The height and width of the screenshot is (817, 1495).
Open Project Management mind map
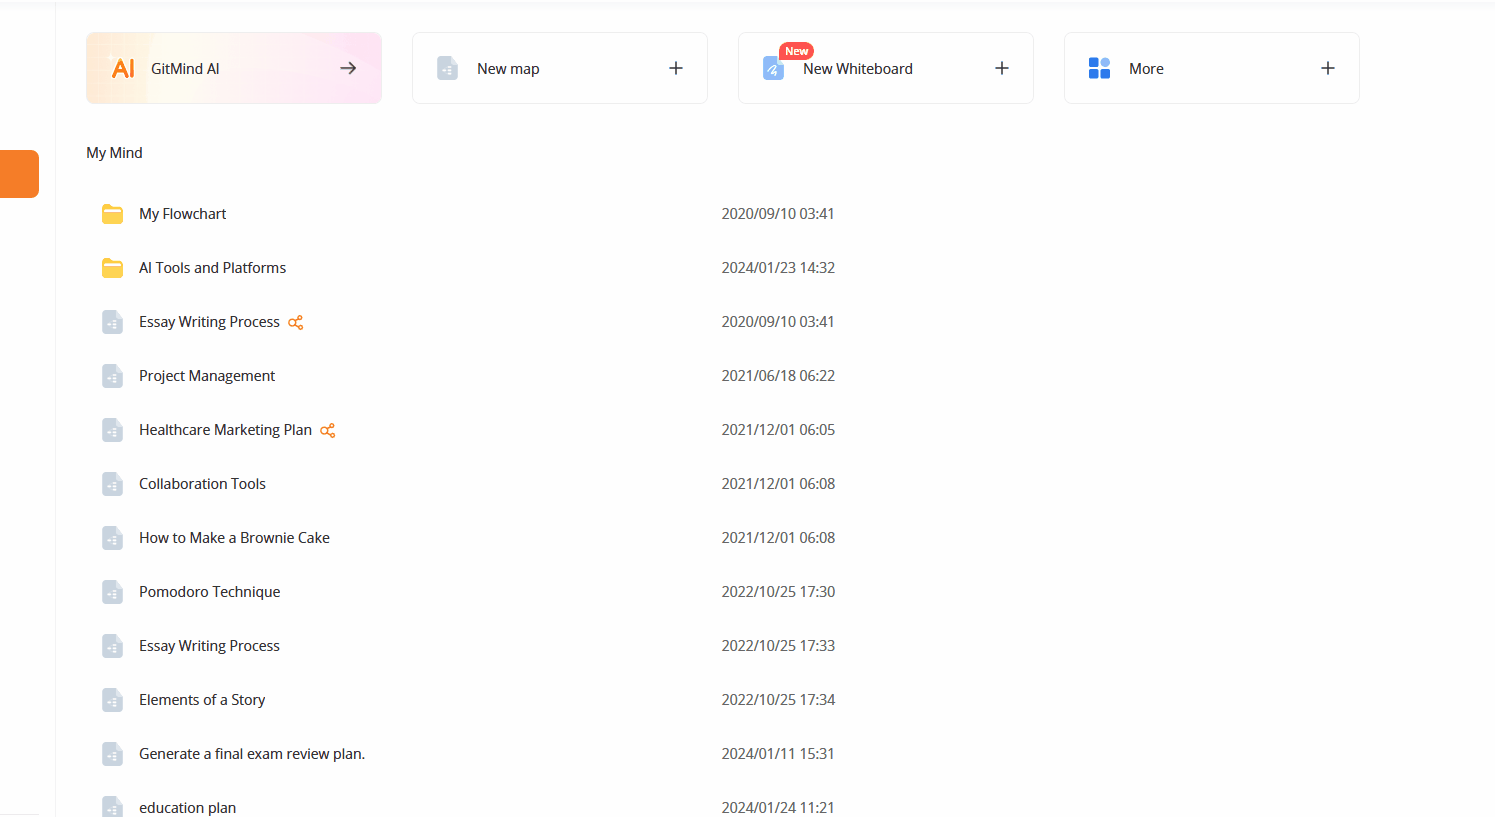pos(207,376)
